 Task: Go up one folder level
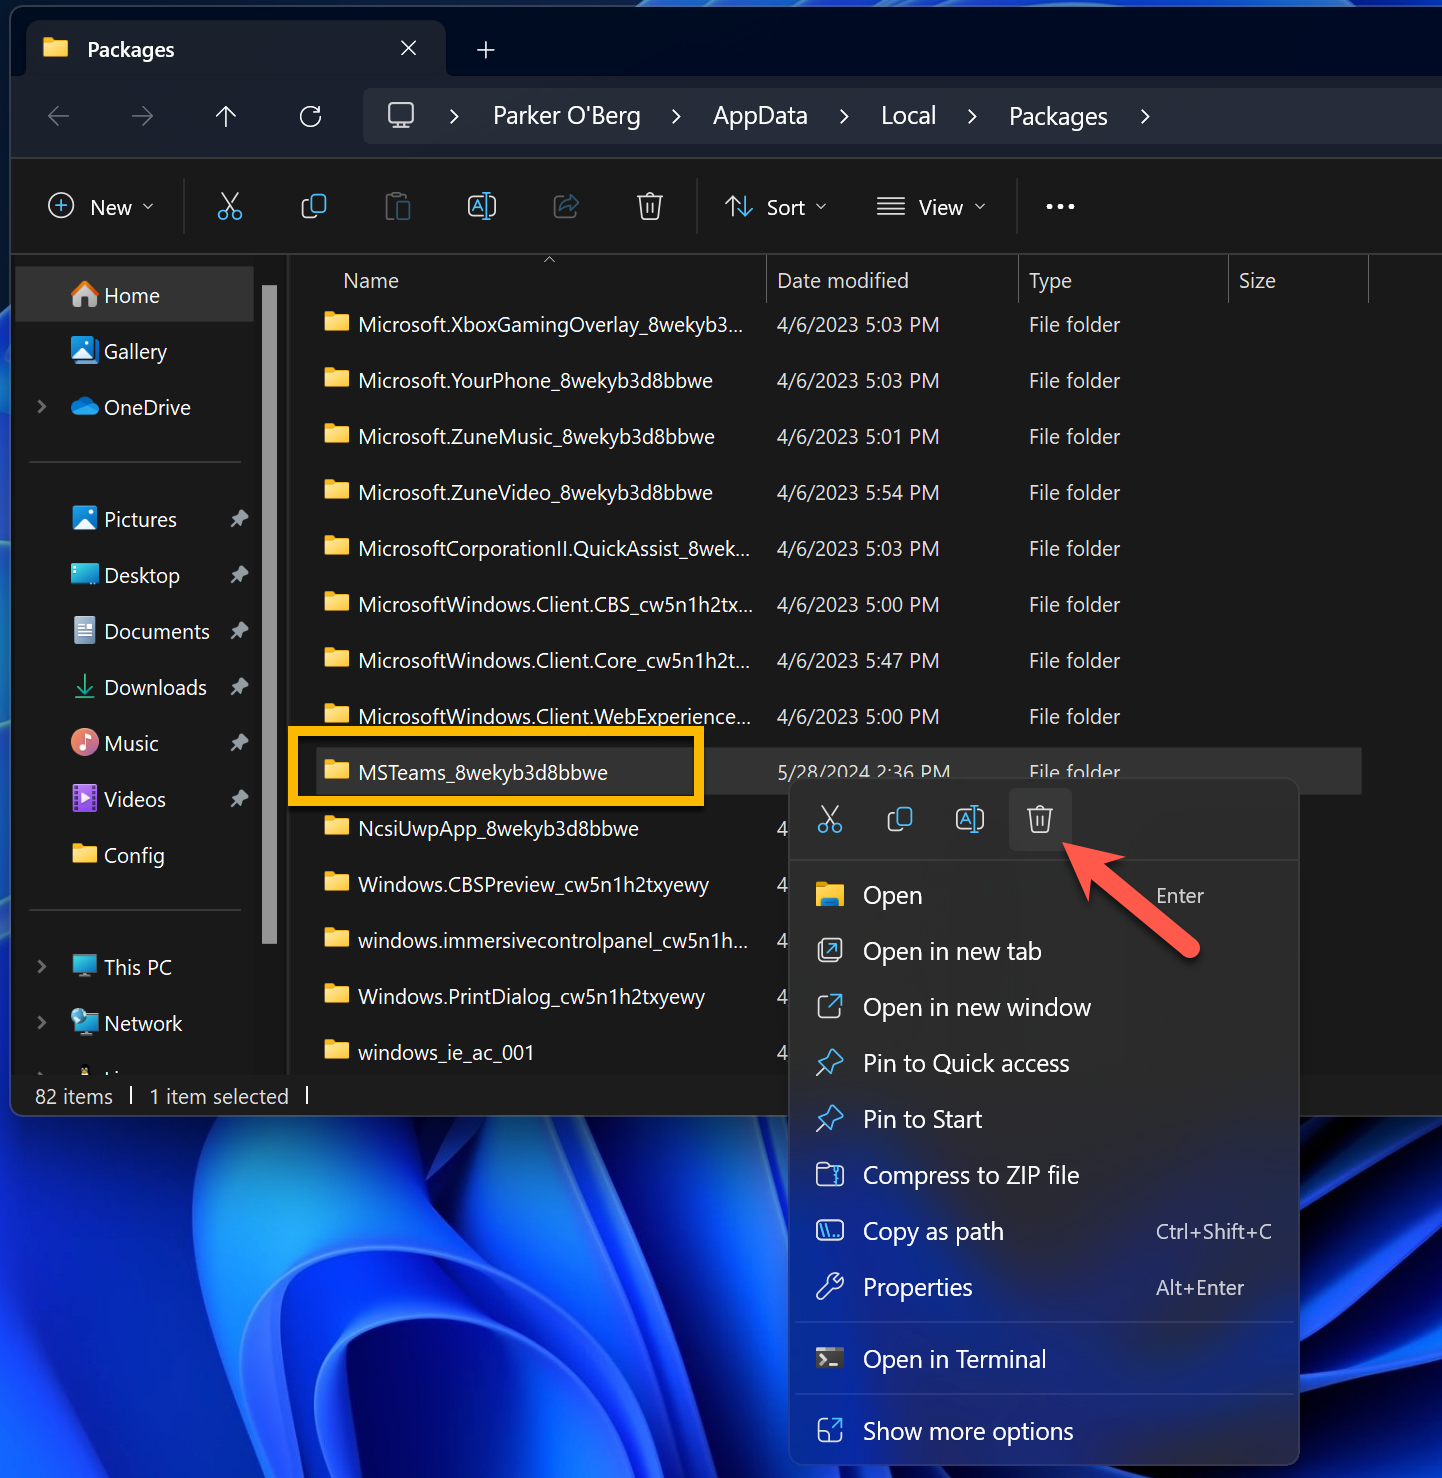tap(226, 117)
